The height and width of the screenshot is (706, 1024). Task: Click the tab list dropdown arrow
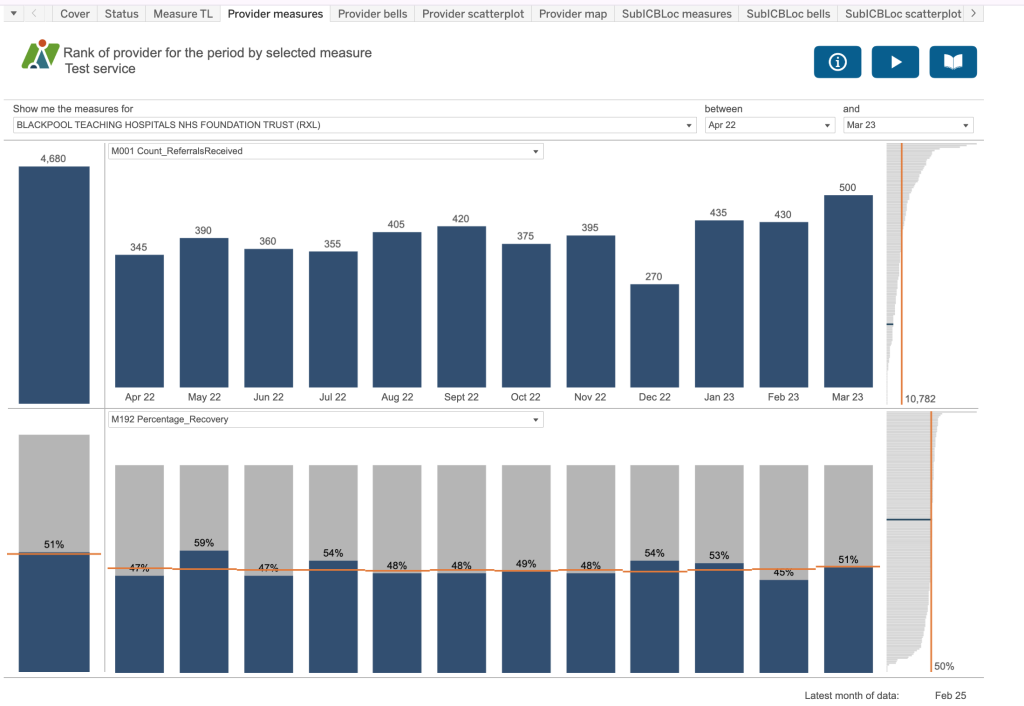(13, 14)
